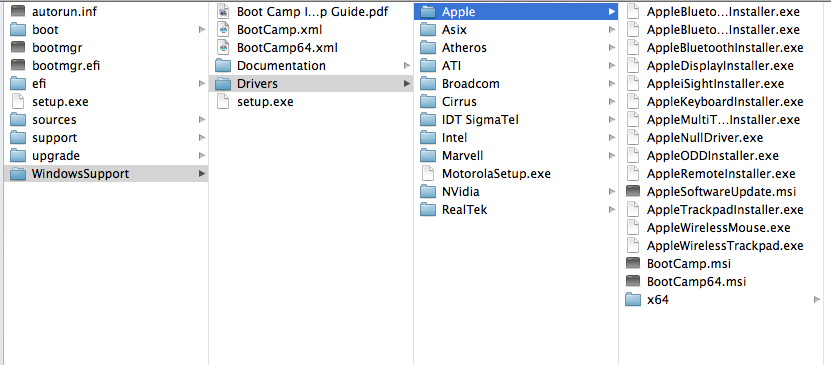
Task: Select AppleKeyboardInstaller.exe in the list
Action: coord(725,102)
